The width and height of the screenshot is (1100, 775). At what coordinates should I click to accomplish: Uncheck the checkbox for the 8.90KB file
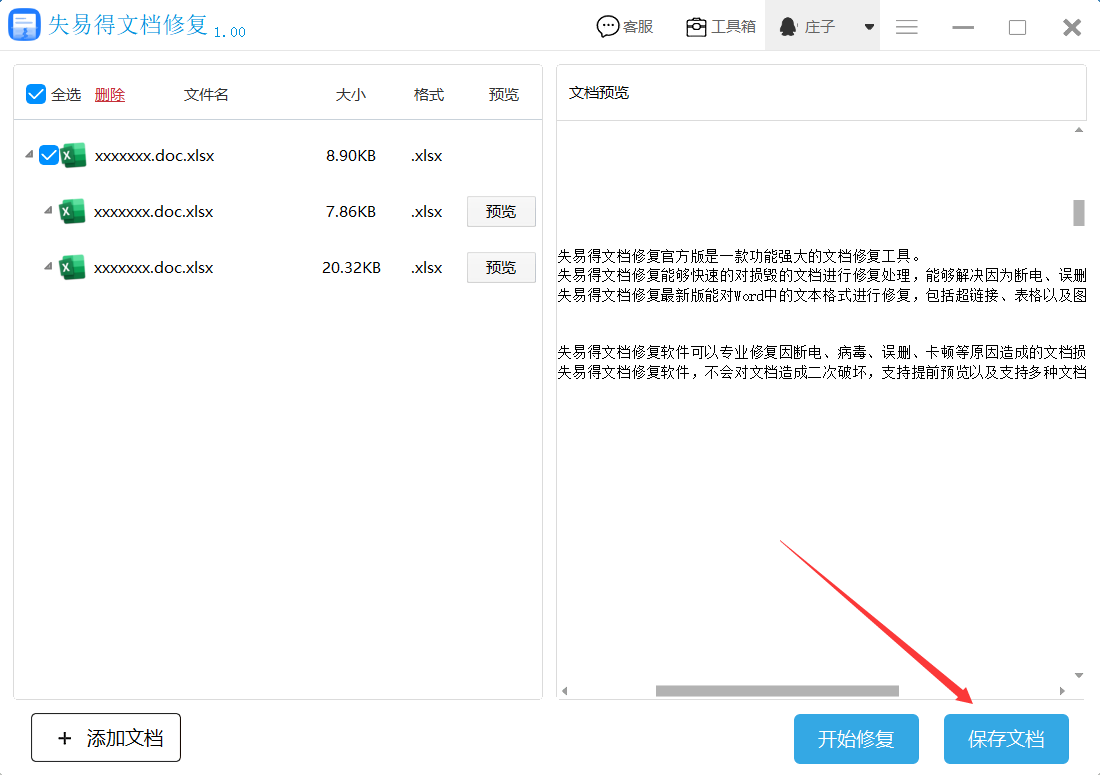click(48, 155)
